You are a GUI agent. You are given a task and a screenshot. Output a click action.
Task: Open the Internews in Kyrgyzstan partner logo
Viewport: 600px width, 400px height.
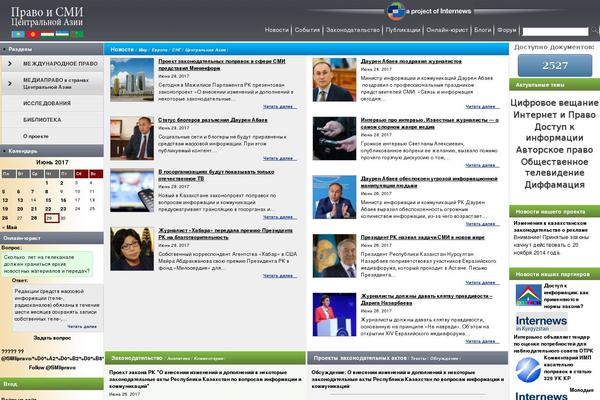pyautogui.click(x=541, y=322)
